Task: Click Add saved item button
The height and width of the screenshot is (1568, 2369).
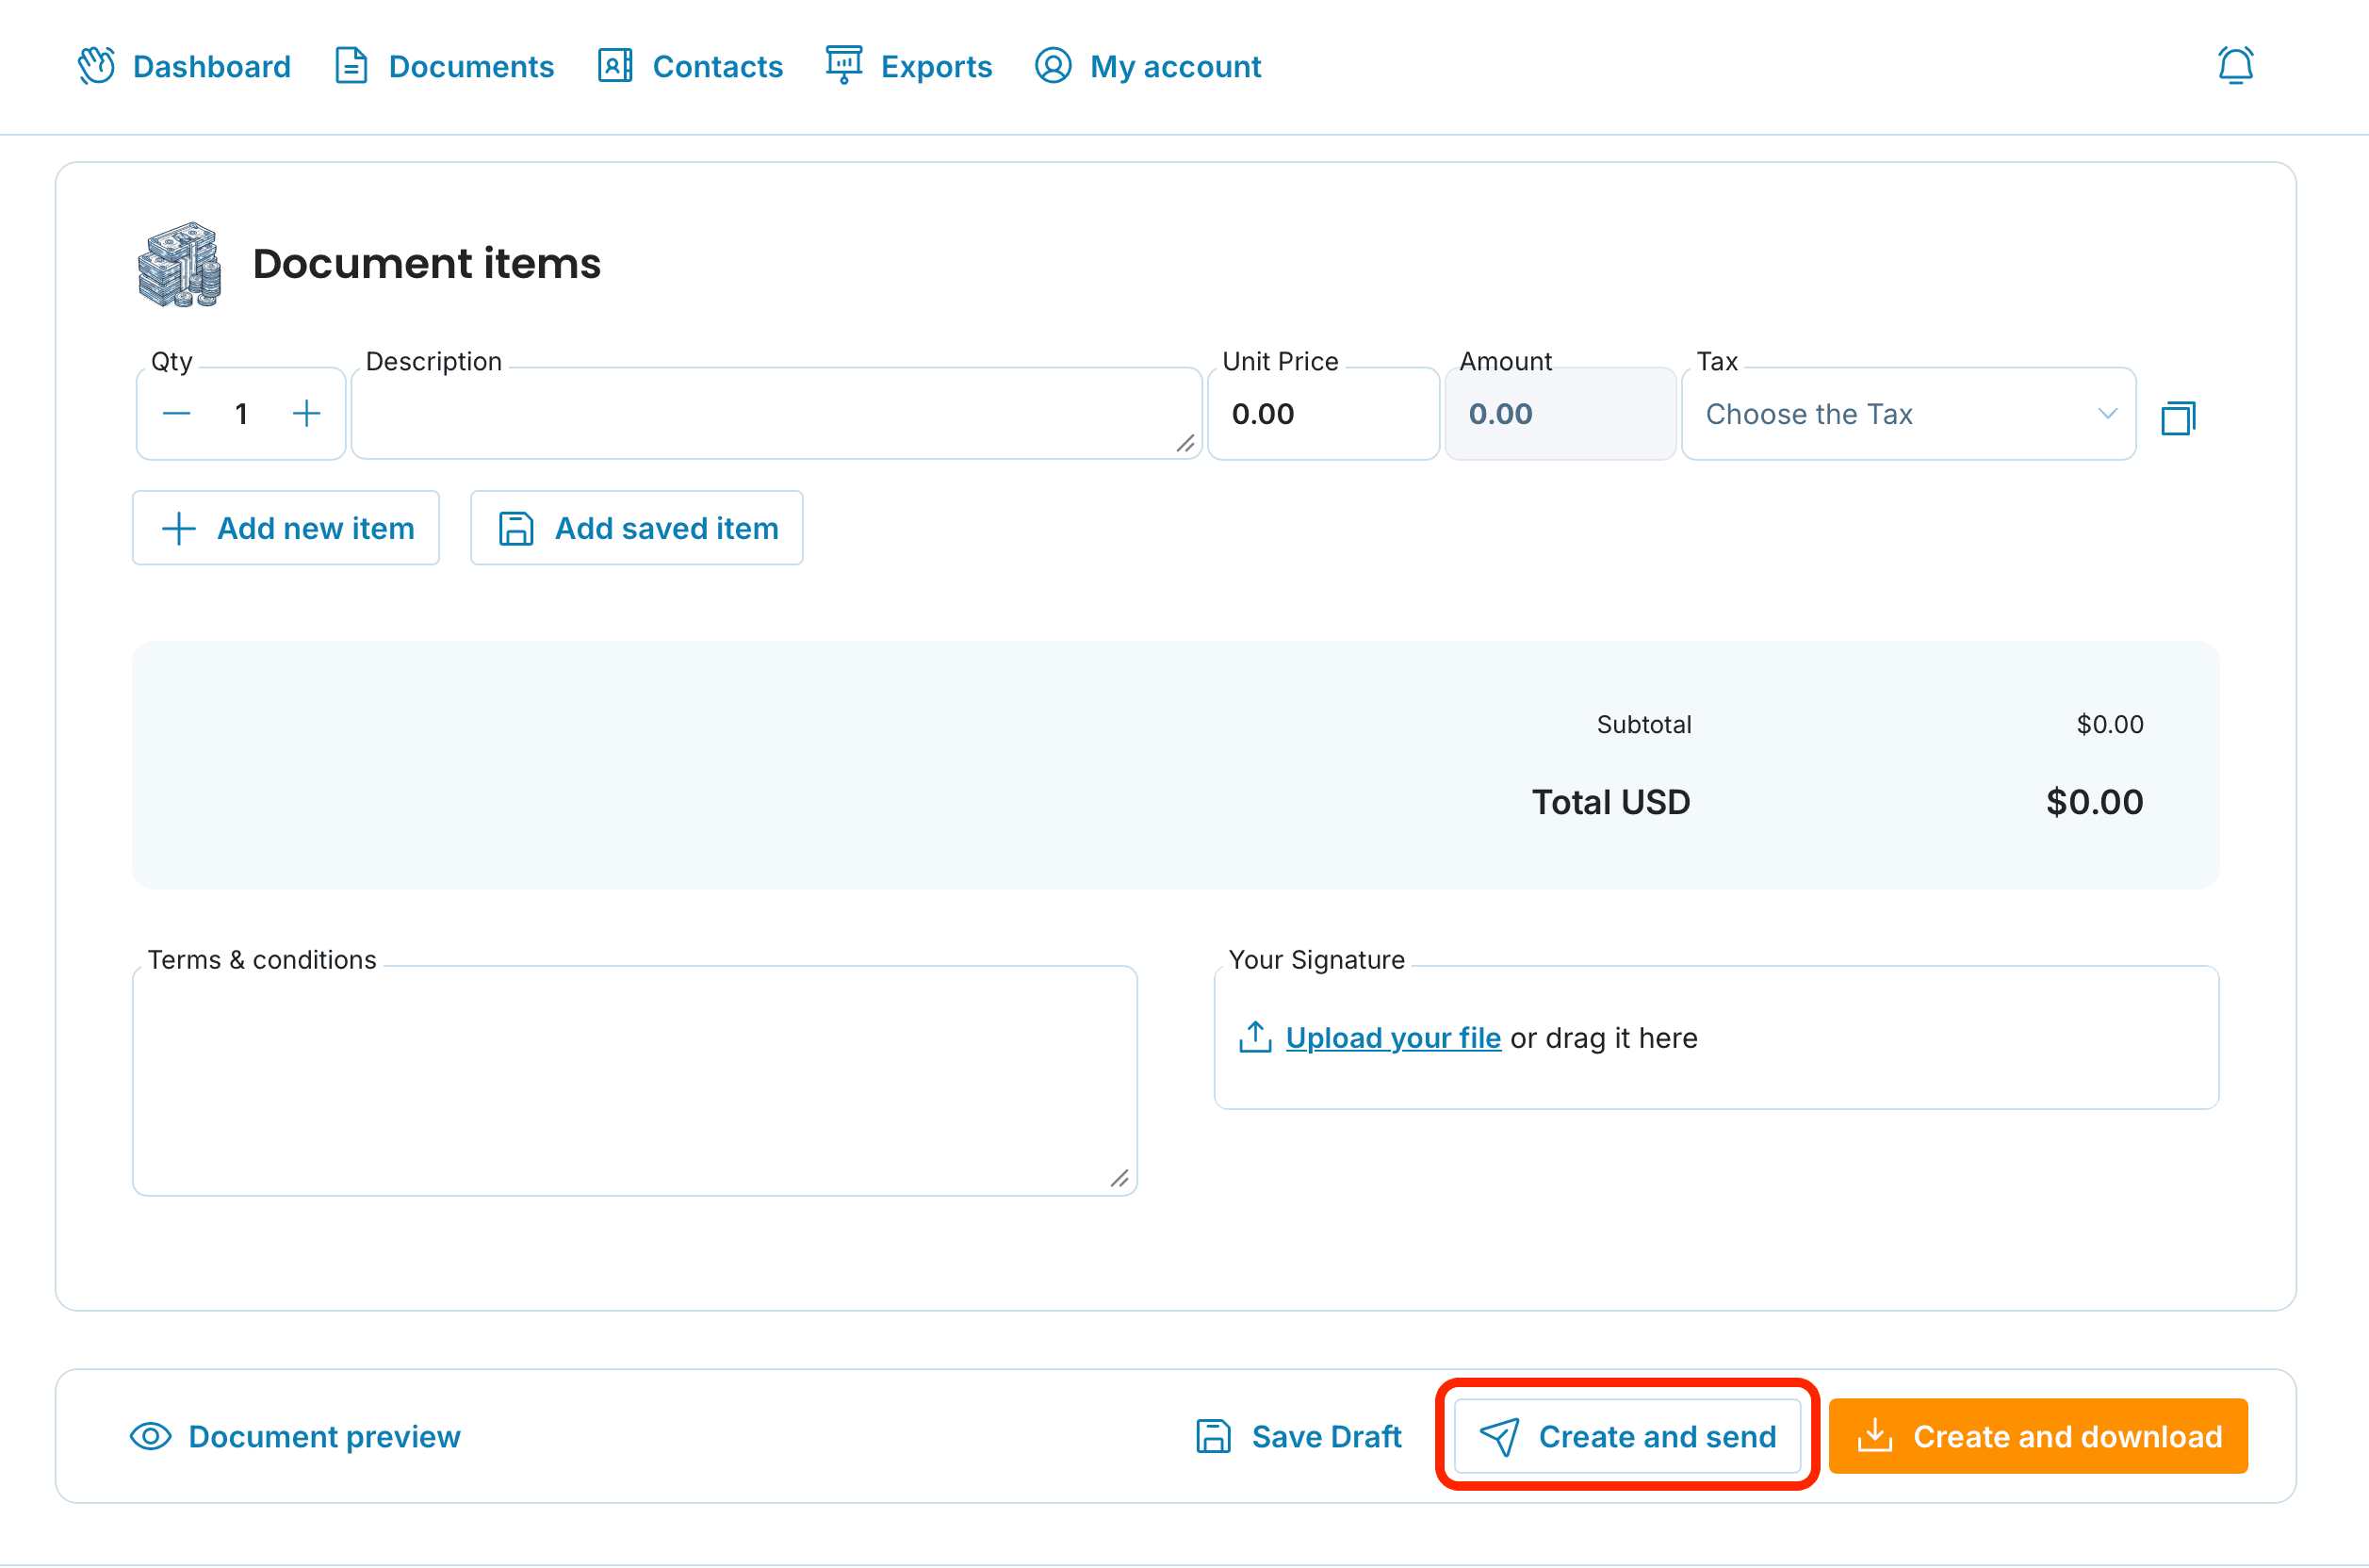Action: pos(637,528)
